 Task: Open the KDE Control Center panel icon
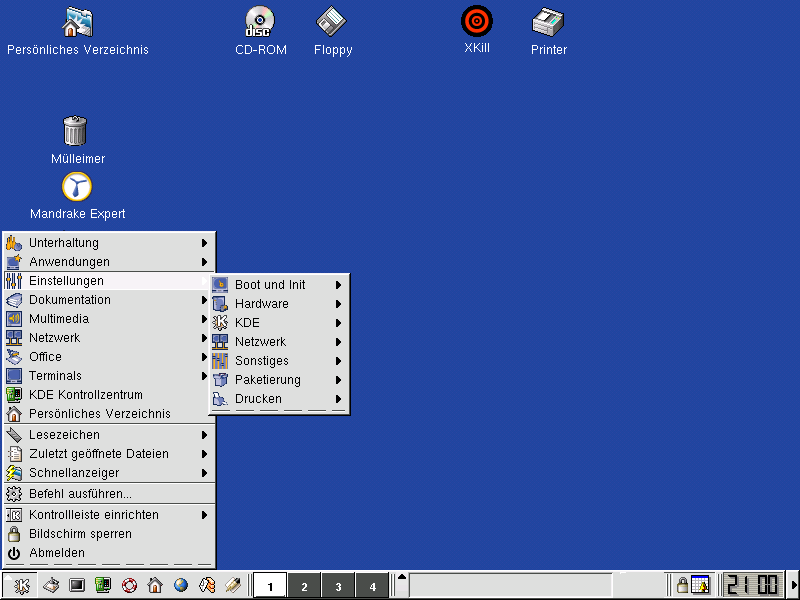pyautogui.click(x=103, y=585)
